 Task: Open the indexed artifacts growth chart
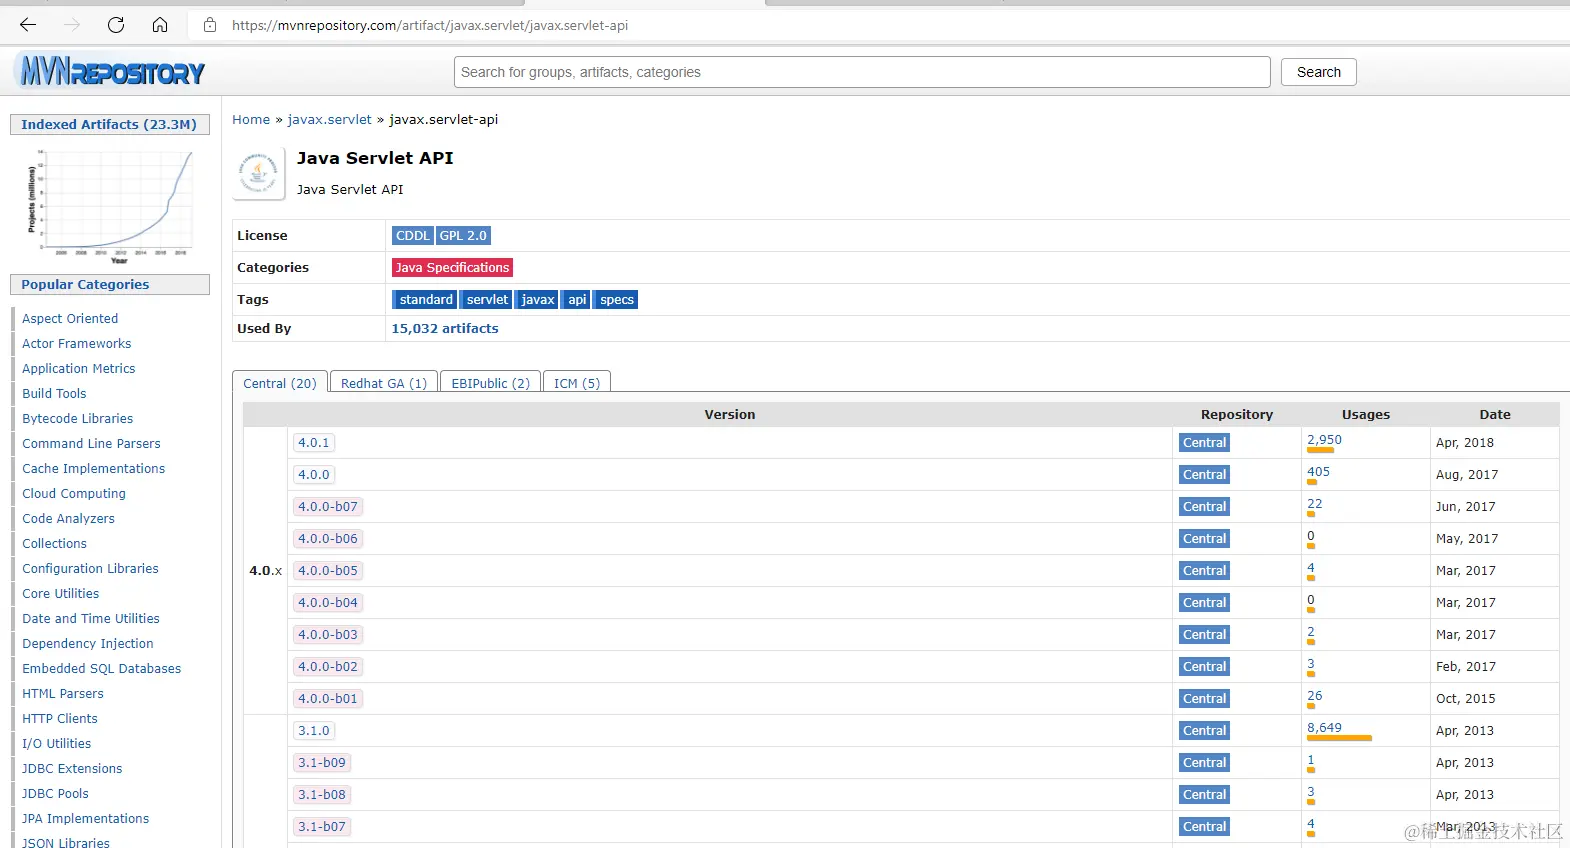[x=110, y=206]
